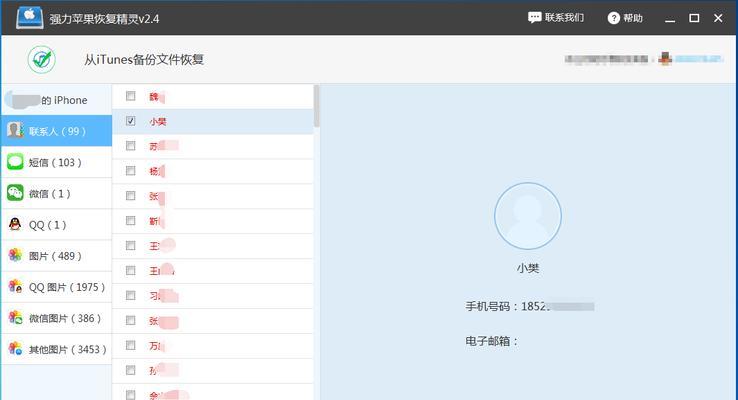Select the QQ (1) penguin icon
738x400 pixels.
15,224
